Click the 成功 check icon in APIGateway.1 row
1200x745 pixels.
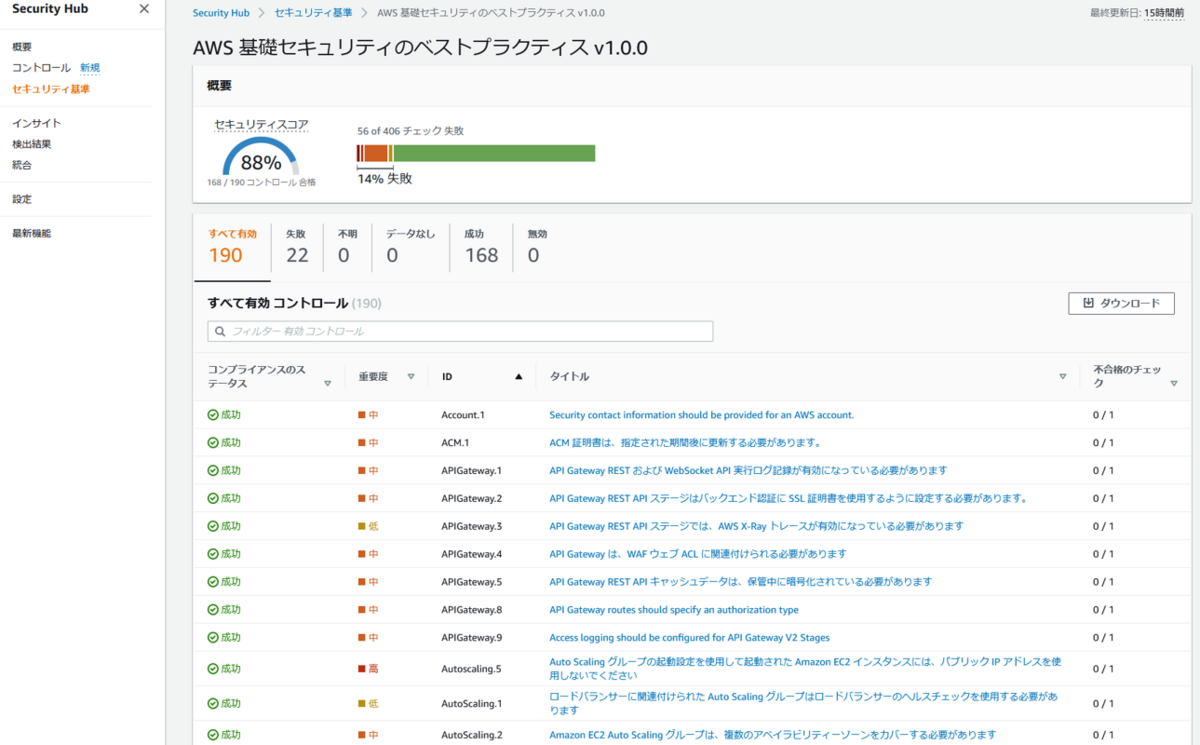click(x=213, y=470)
